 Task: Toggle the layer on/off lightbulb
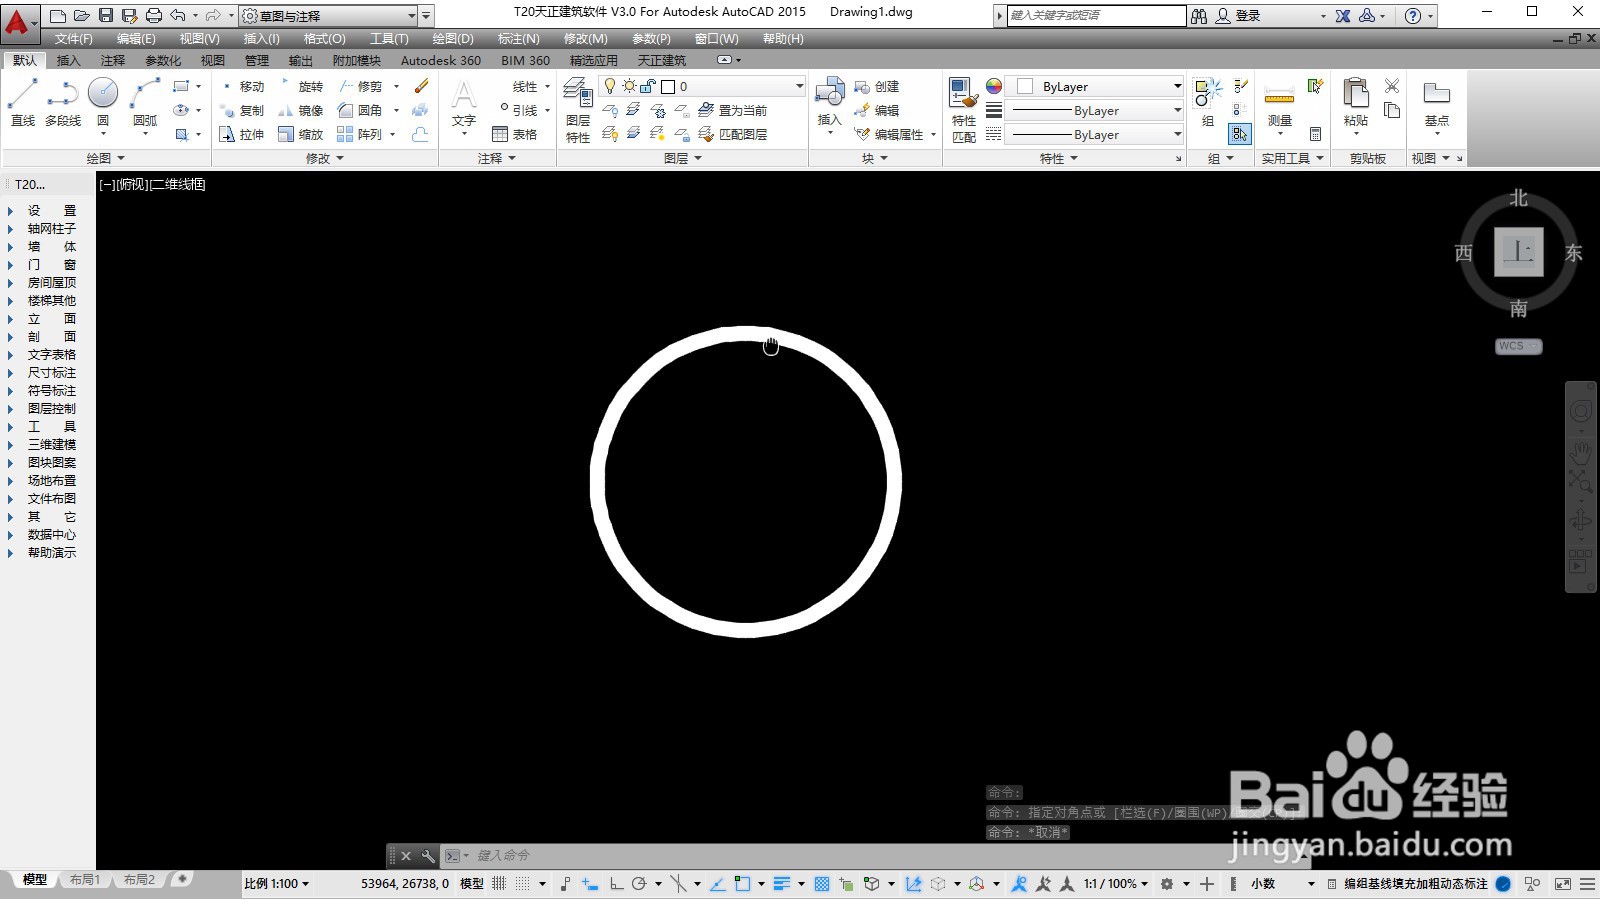[610, 86]
